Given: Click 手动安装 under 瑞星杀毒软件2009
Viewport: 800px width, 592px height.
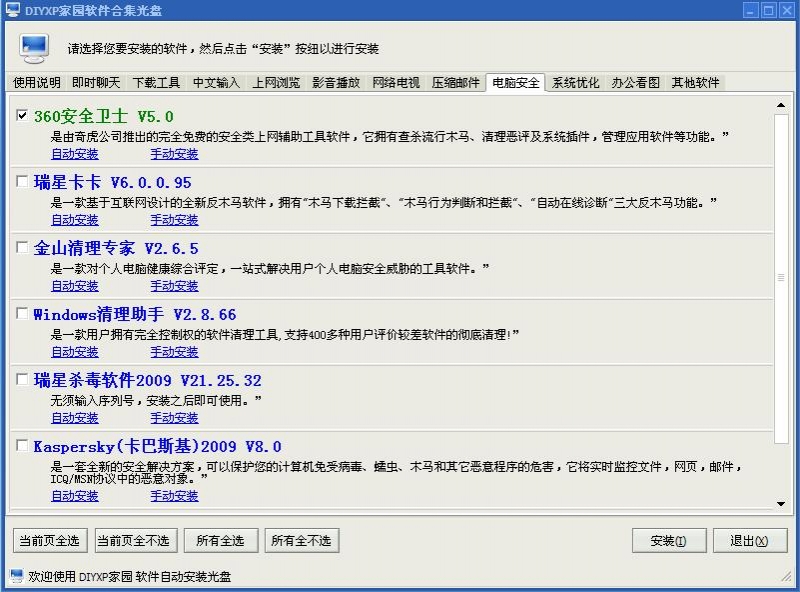Looking at the screenshot, I should click(x=174, y=418).
